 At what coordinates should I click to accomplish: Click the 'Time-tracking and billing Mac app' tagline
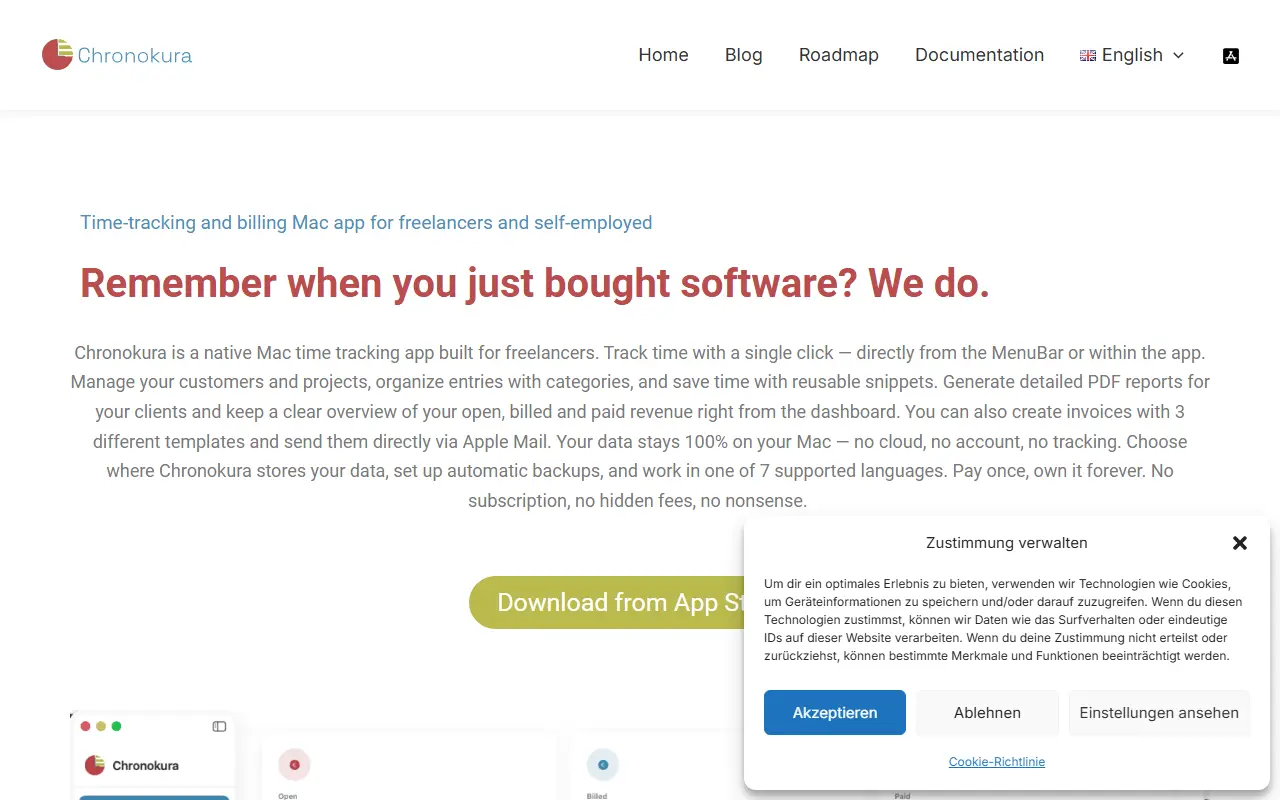click(x=223, y=223)
